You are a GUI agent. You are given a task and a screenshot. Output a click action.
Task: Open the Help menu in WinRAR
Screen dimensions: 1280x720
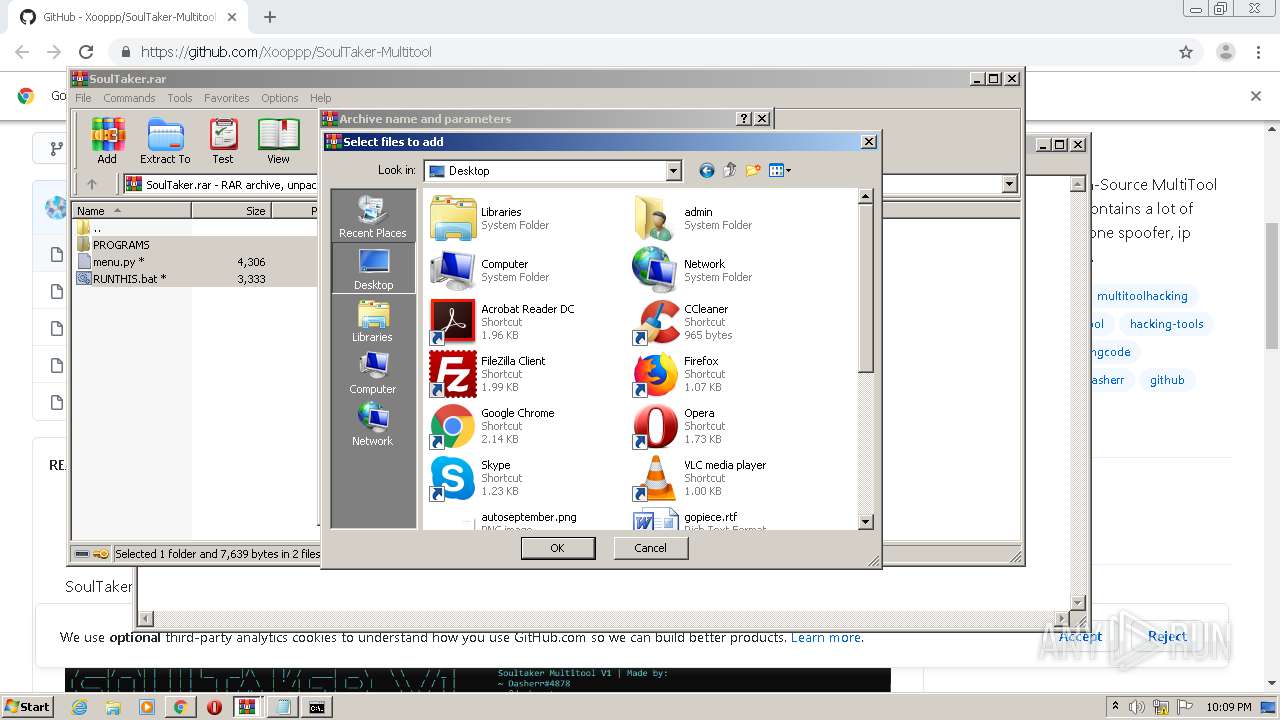[x=320, y=98]
